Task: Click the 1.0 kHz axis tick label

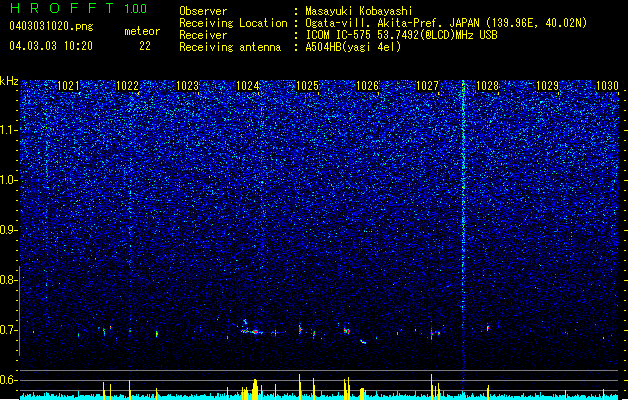Action: point(9,180)
